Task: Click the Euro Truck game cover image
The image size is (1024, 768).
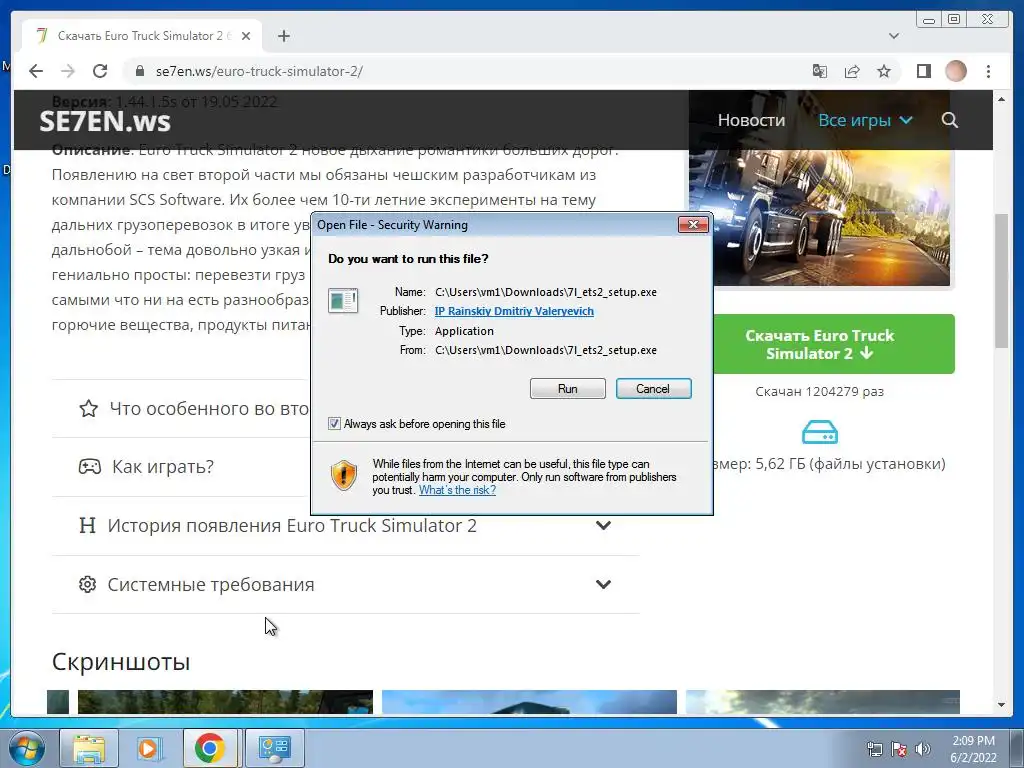Action: pyautogui.click(x=820, y=219)
